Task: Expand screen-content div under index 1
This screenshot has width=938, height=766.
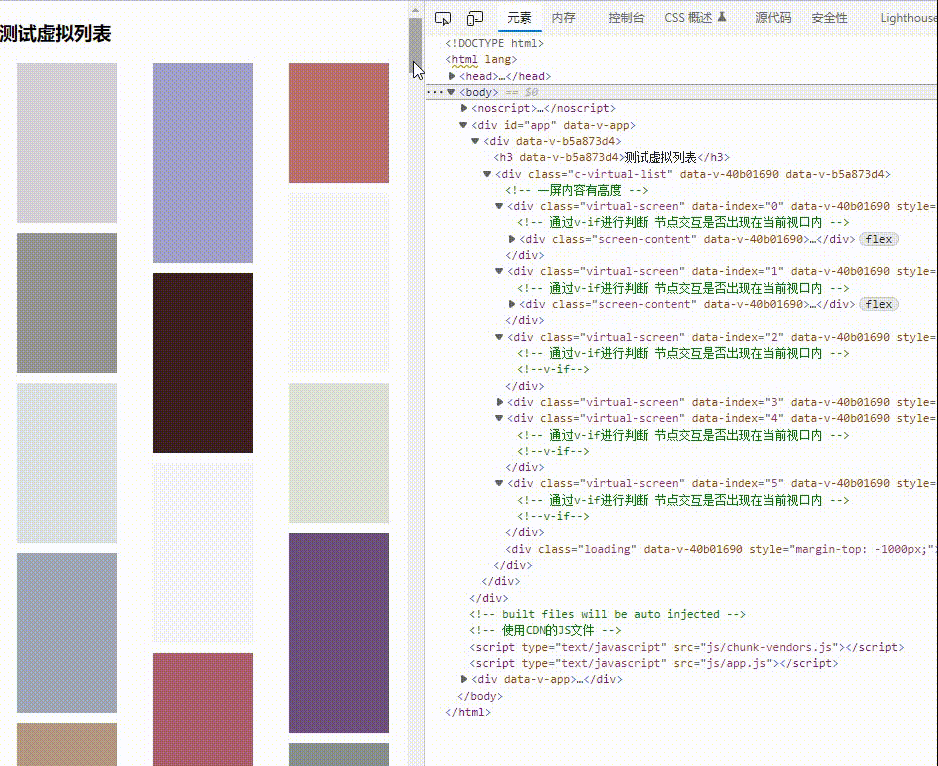Action: pos(512,304)
